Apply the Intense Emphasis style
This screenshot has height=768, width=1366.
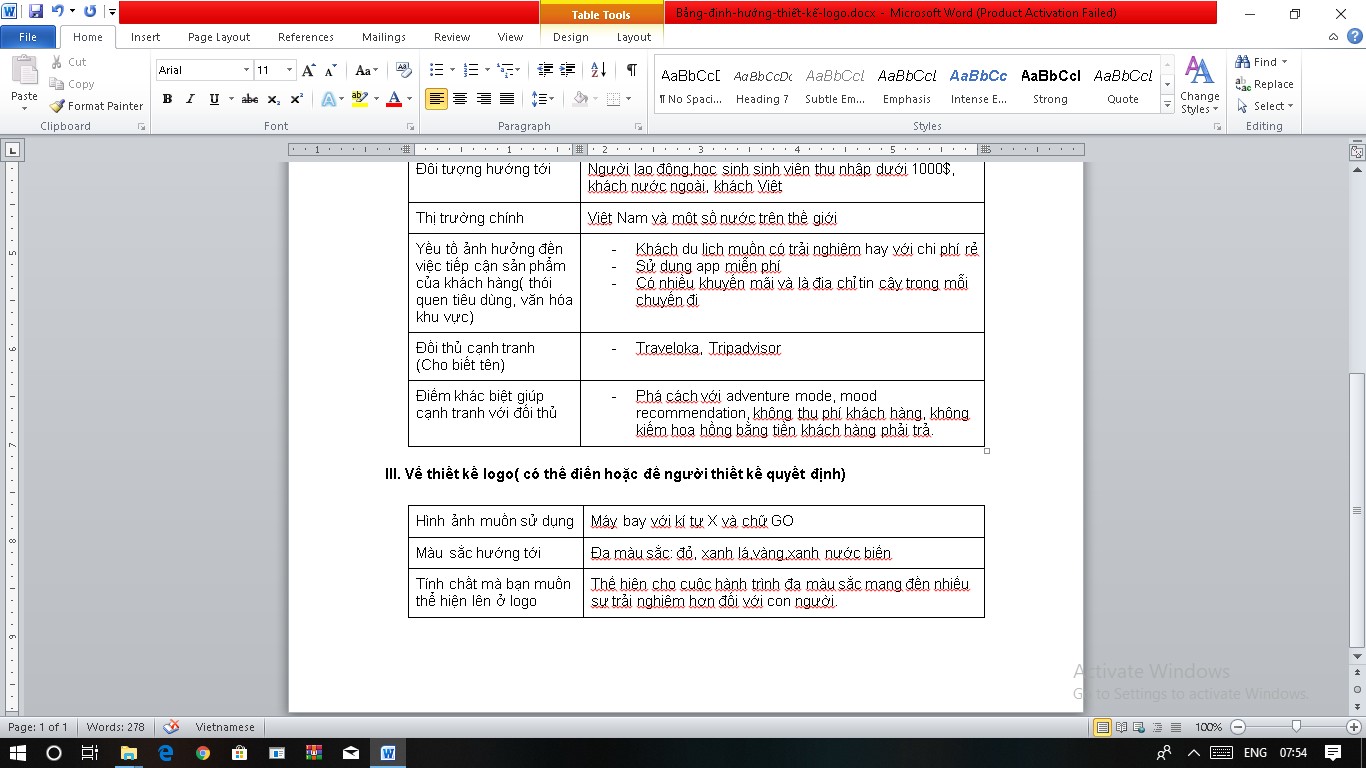978,85
